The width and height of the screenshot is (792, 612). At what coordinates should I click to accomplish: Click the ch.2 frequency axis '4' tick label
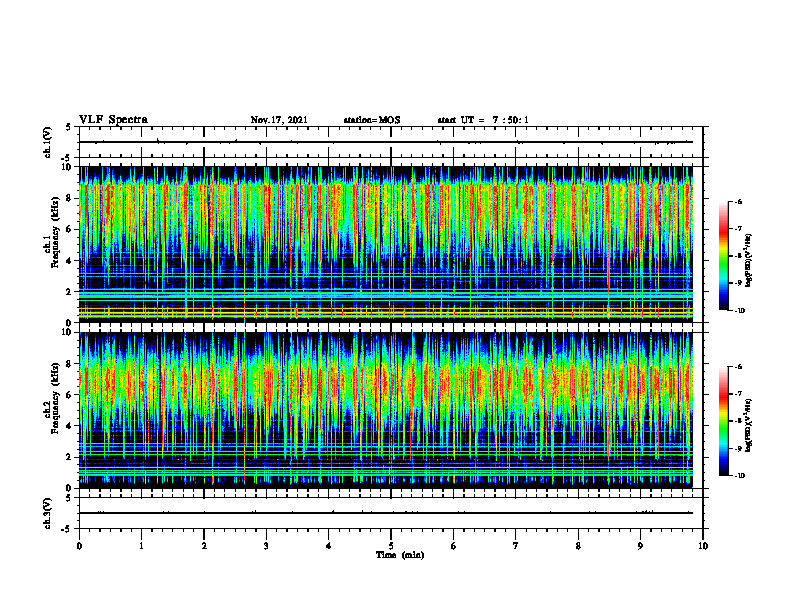coord(71,426)
